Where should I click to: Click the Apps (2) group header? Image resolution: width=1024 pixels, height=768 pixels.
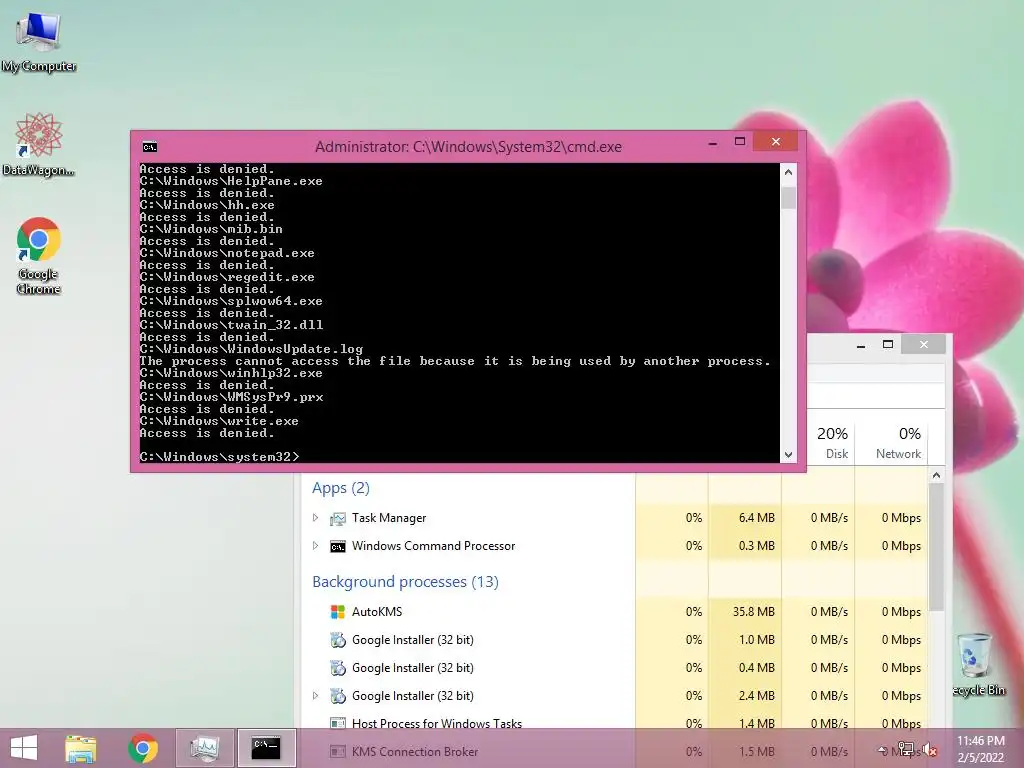coord(341,488)
